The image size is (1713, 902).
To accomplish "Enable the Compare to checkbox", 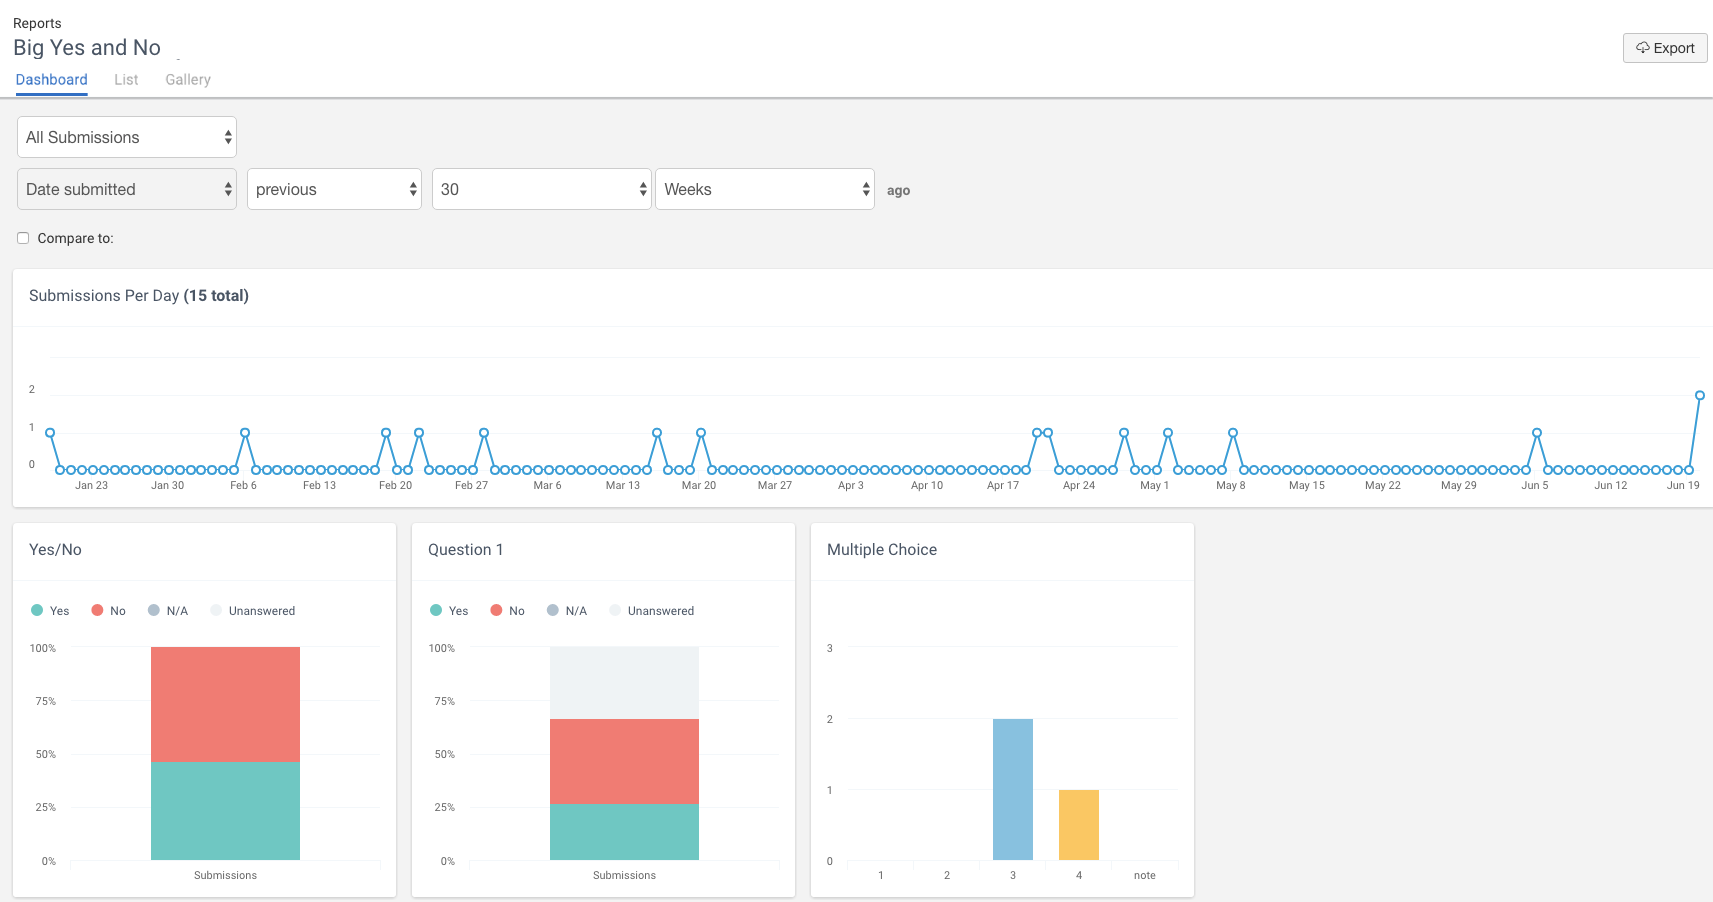I will pyautogui.click(x=23, y=238).
